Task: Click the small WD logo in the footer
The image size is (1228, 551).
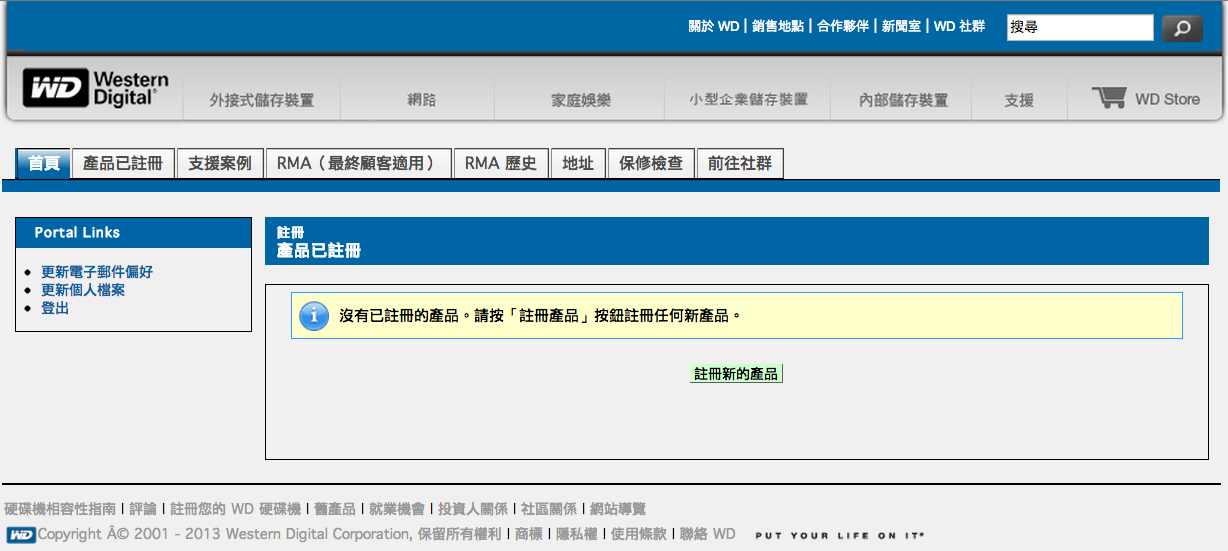Action: tap(21, 535)
